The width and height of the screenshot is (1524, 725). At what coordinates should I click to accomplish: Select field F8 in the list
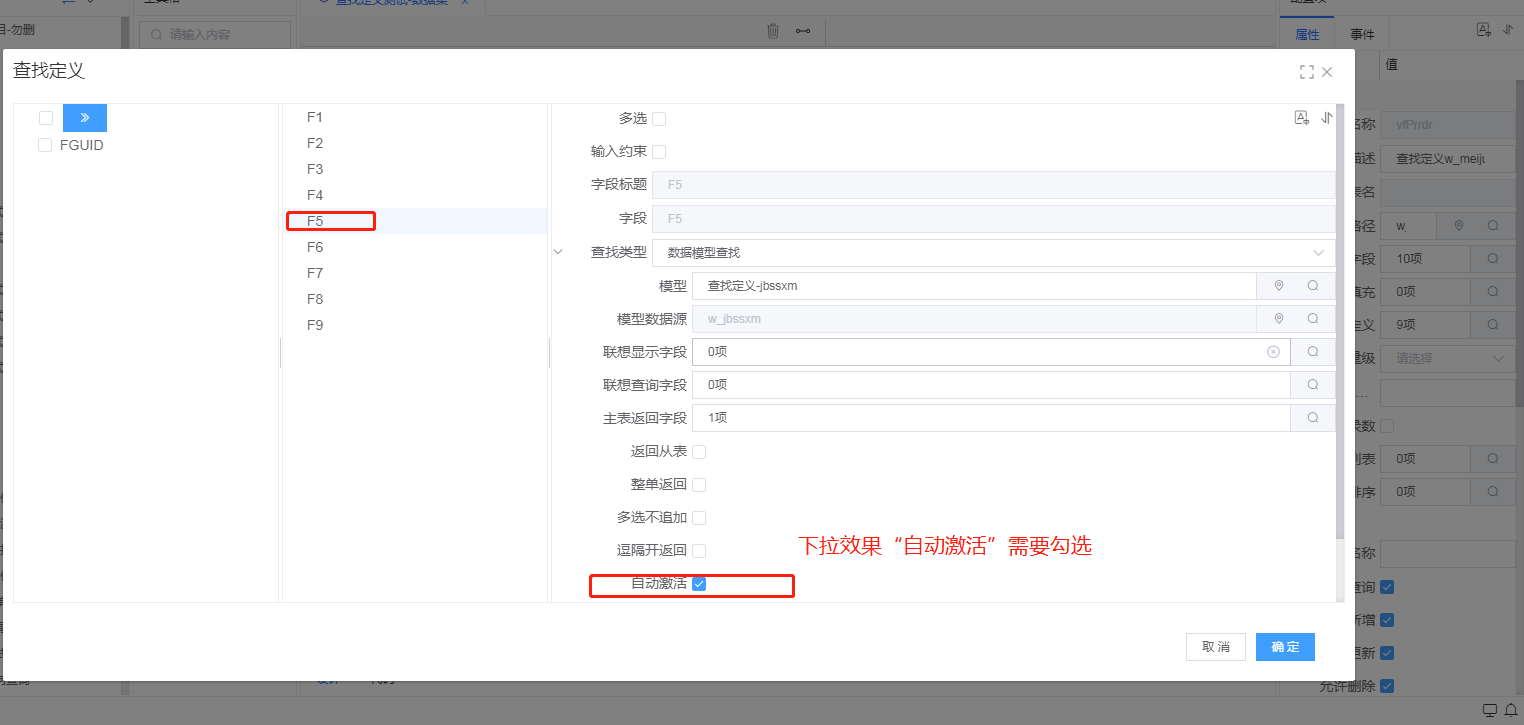pos(315,299)
